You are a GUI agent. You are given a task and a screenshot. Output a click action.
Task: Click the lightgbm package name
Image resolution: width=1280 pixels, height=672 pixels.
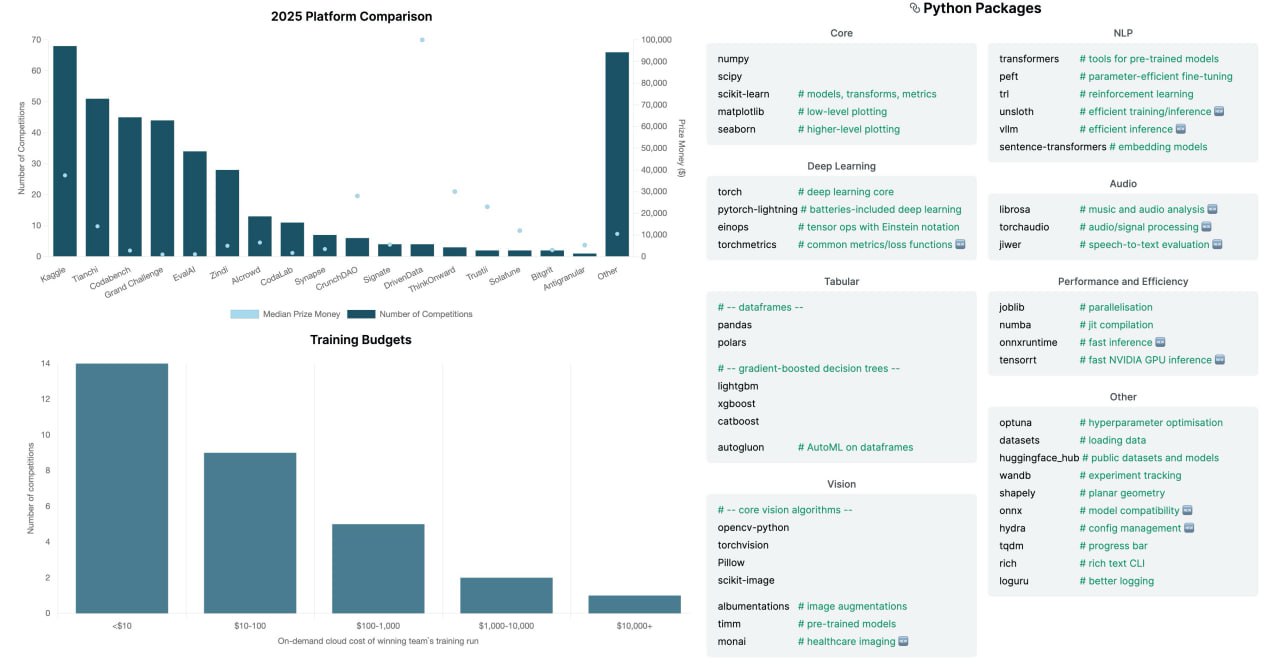point(737,386)
